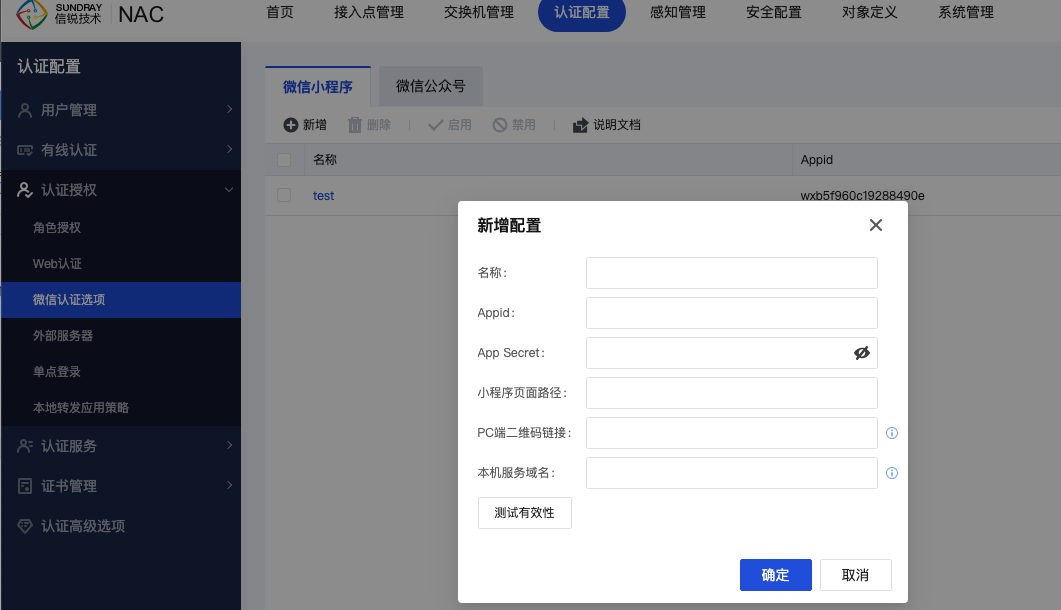Click the 测试有效性 button
This screenshot has width=1061, height=610.
pos(525,513)
